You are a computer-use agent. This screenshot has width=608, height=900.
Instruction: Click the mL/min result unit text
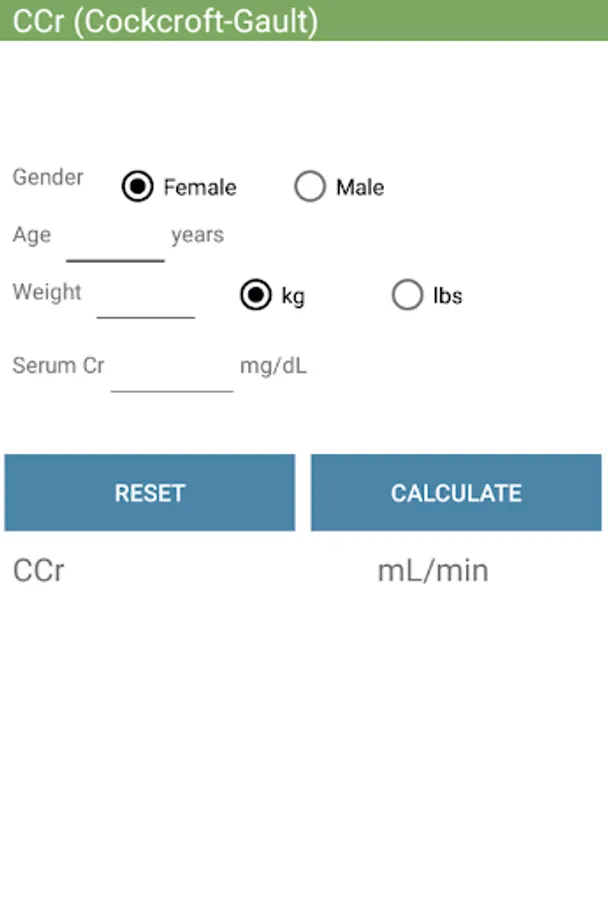(433, 571)
